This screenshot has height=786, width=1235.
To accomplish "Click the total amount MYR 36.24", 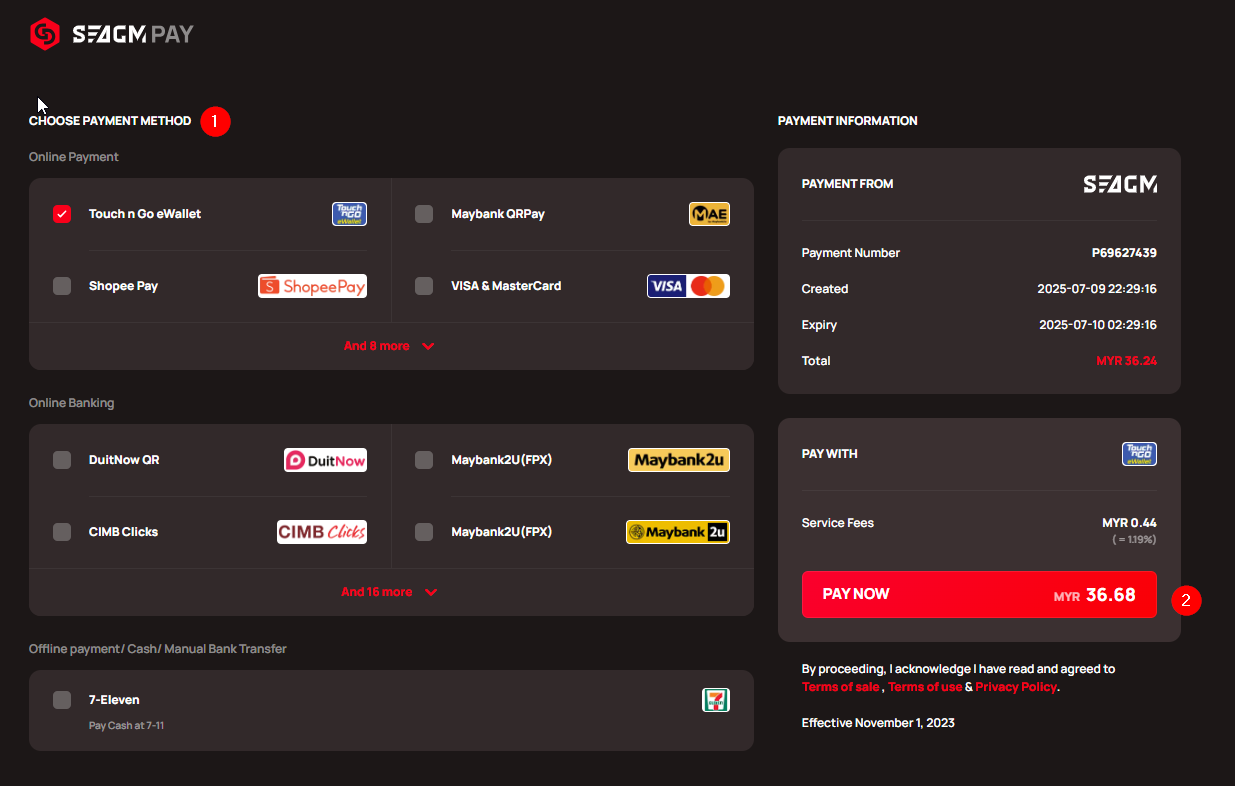I will (x=1126, y=361).
